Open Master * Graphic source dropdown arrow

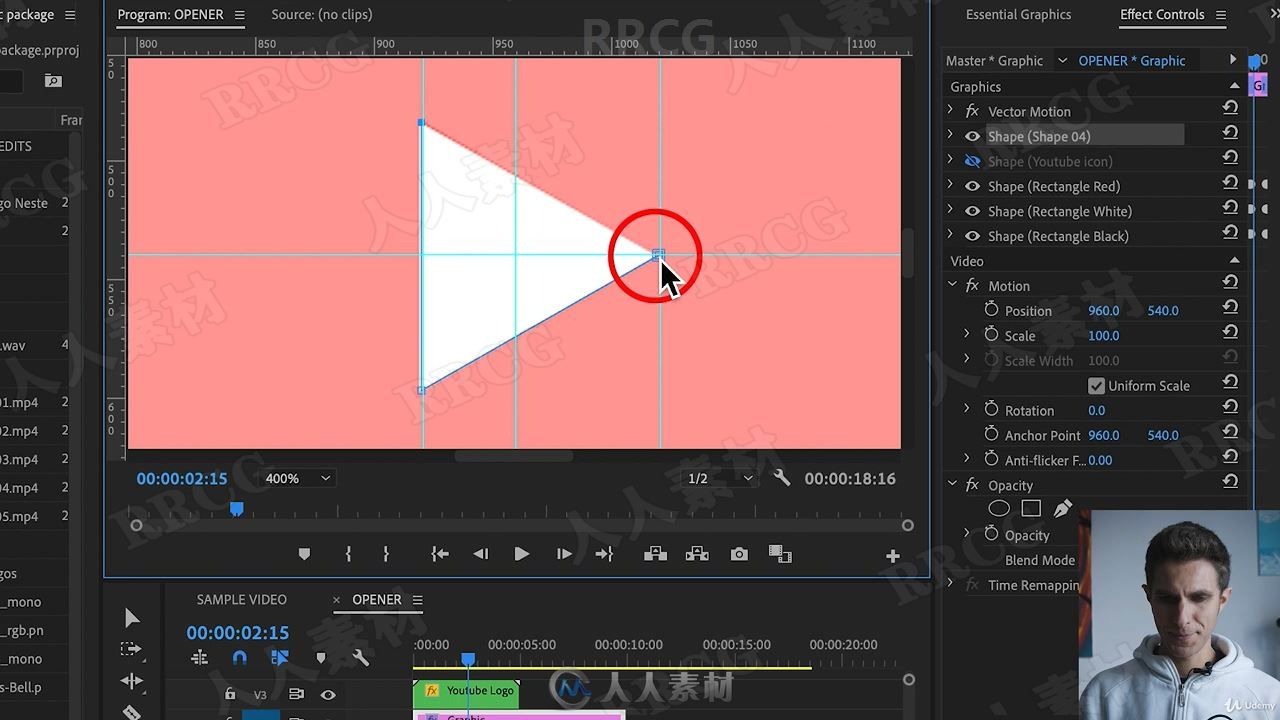coord(1062,60)
